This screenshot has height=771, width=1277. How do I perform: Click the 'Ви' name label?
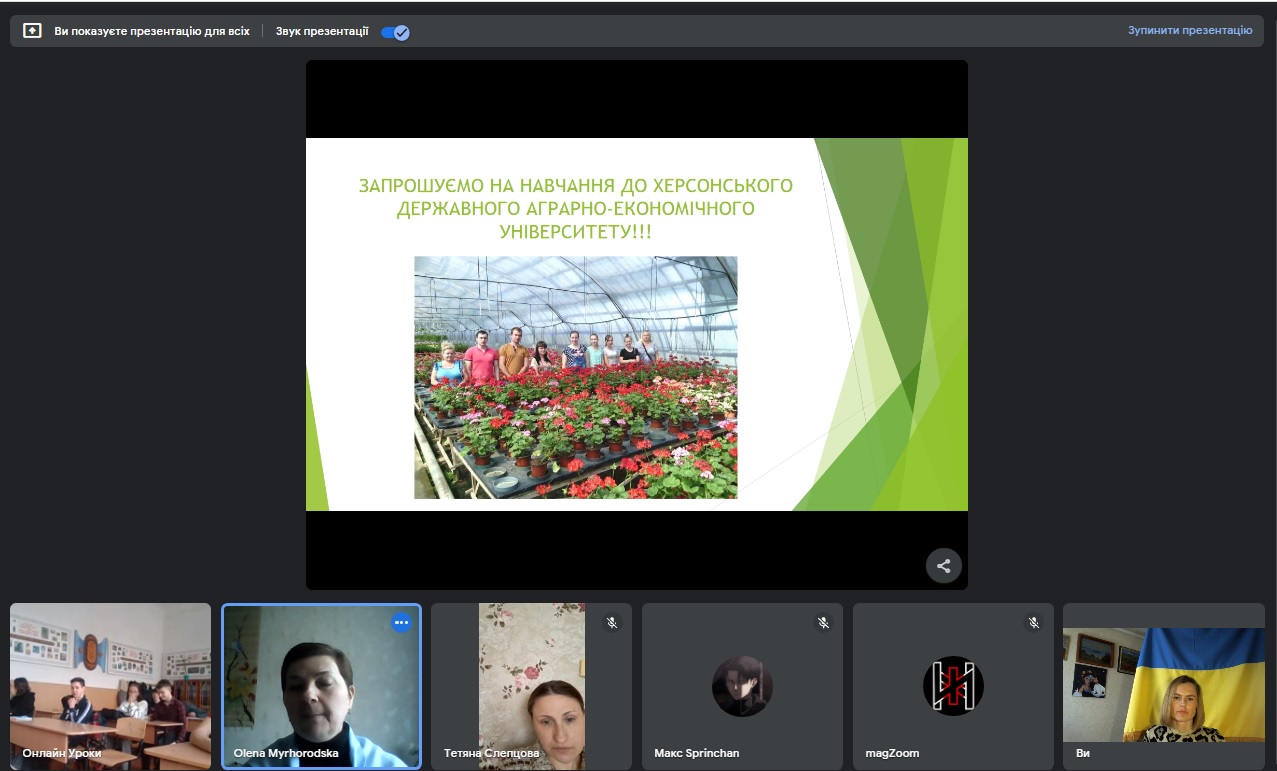click(x=1082, y=753)
